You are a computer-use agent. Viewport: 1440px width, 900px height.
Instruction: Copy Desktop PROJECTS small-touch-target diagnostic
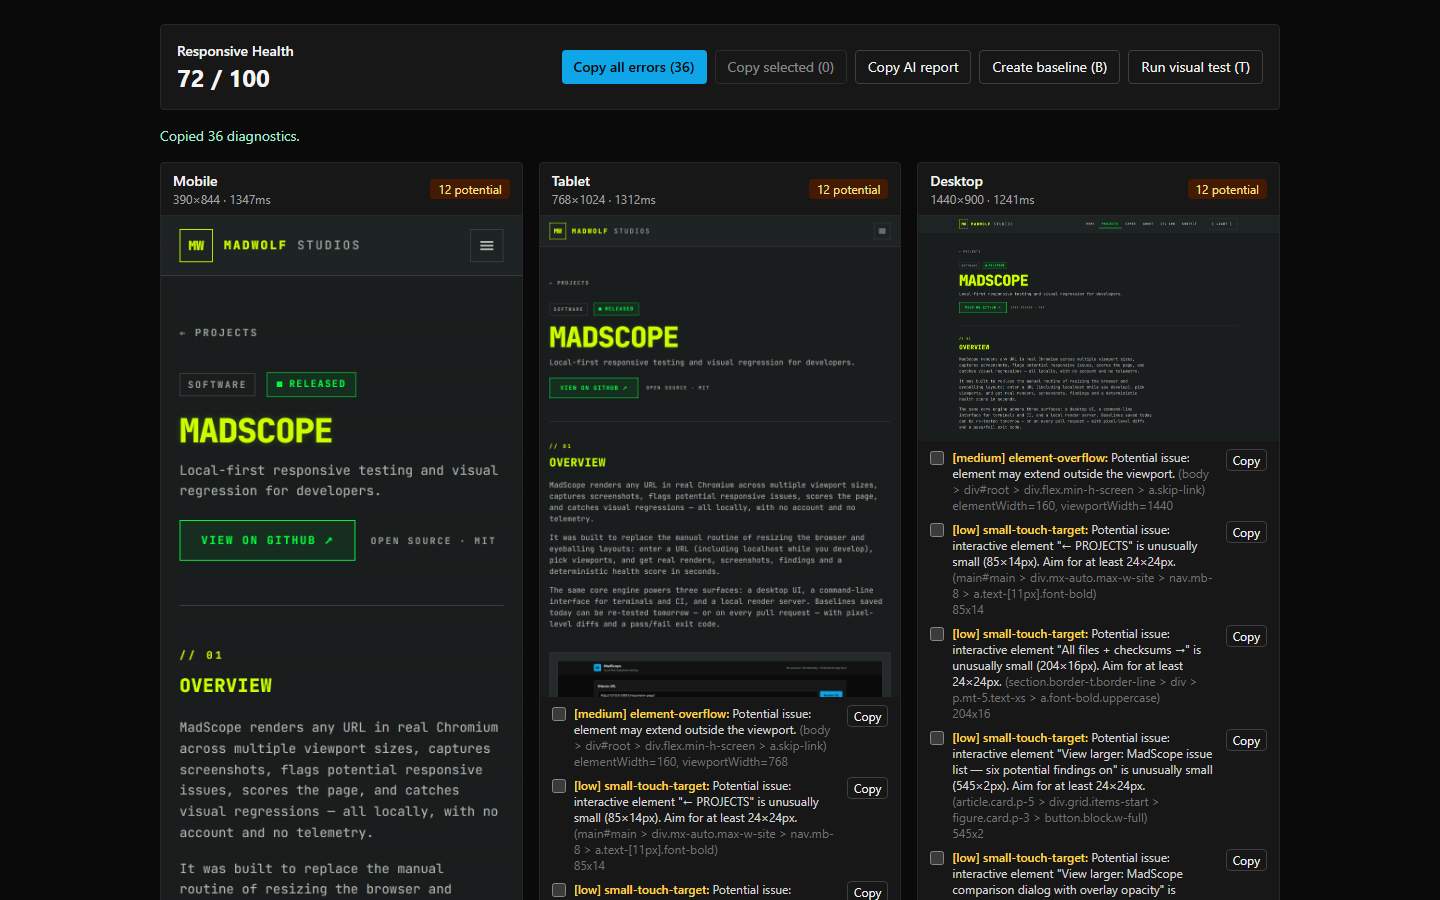point(1246,533)
